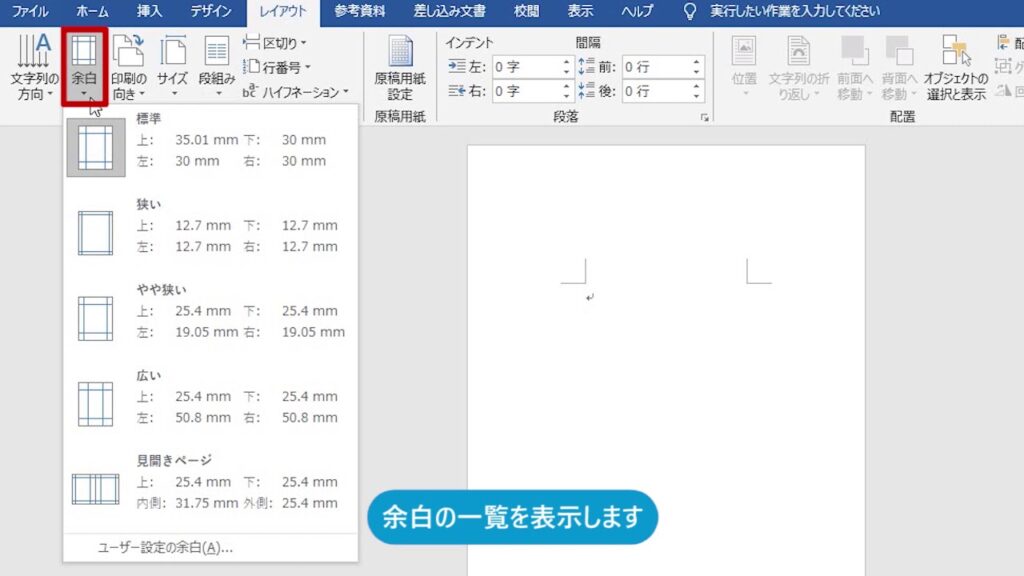The image size is (1024, 576).
Task: Choose ユーザー設定の余白 custom margins option
Action: (x=165, y=548)
